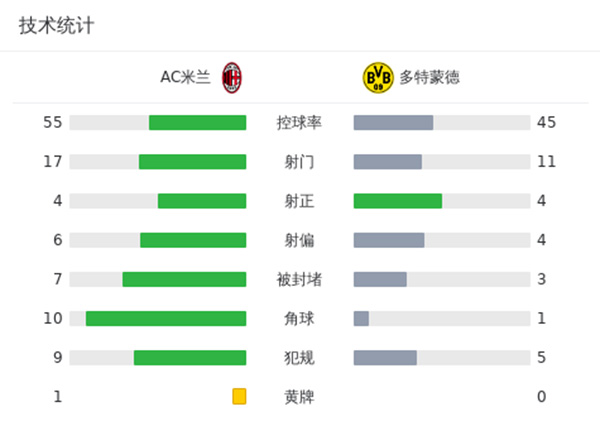Click Dortmund's gray fouls bar
Viewport: 600px width, 421px height.
385,358
